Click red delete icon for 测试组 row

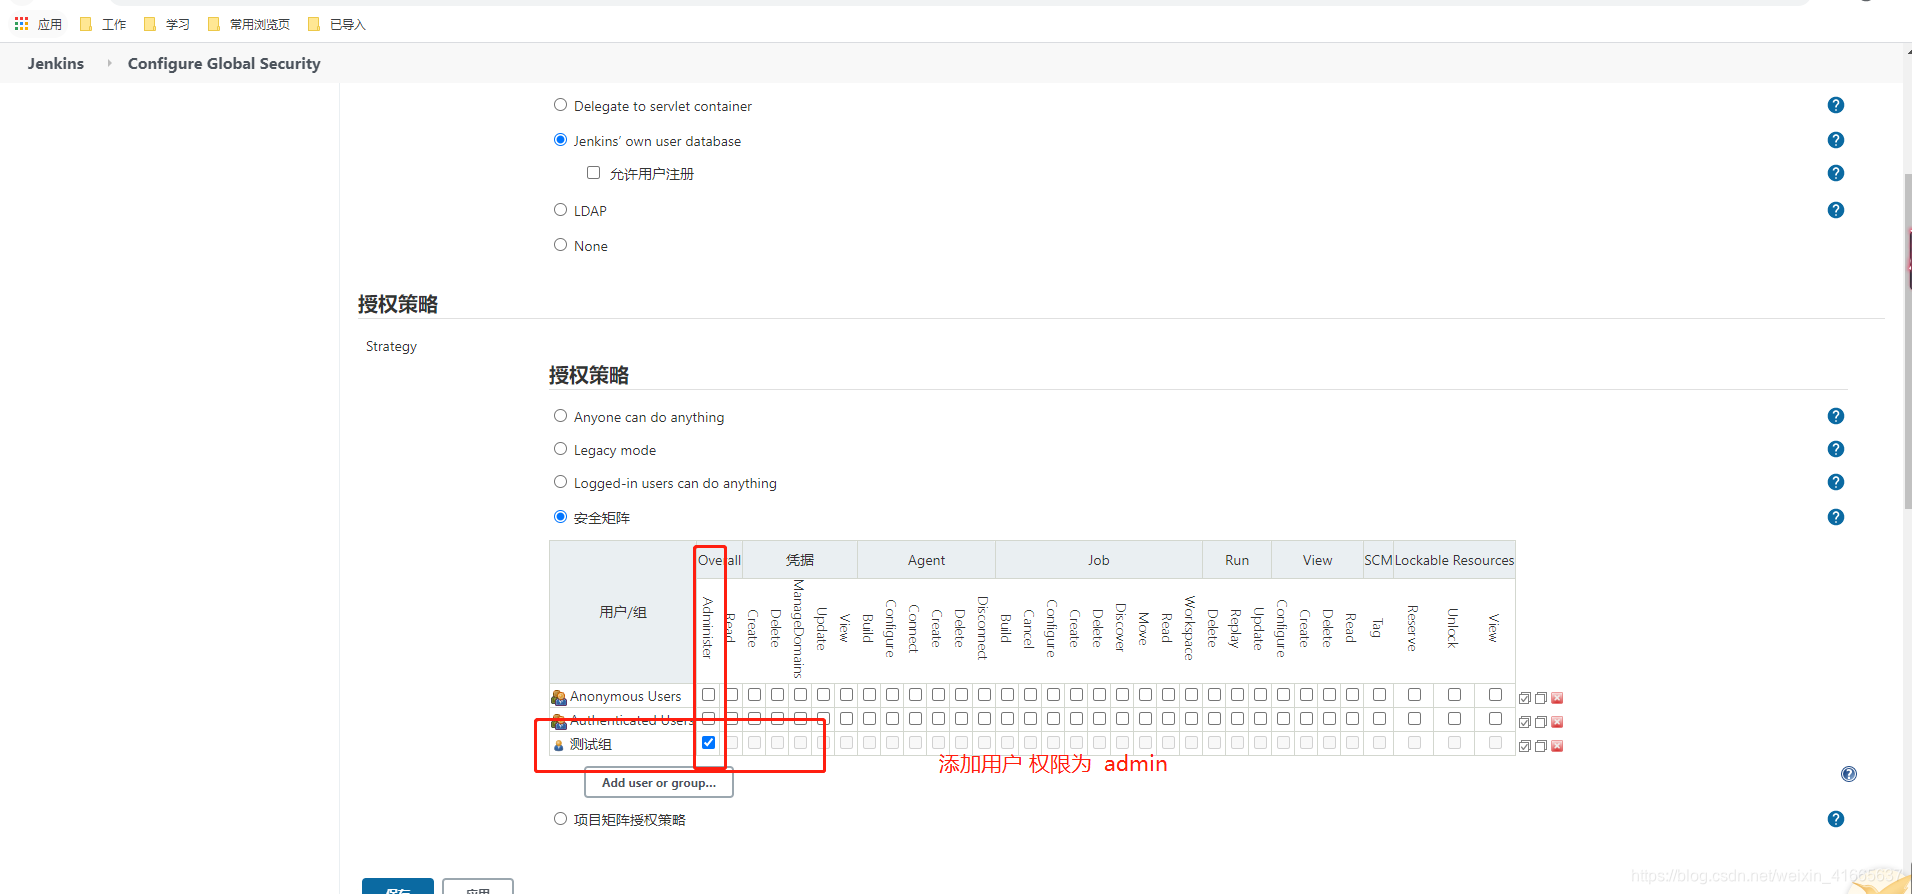[1557, 746]
